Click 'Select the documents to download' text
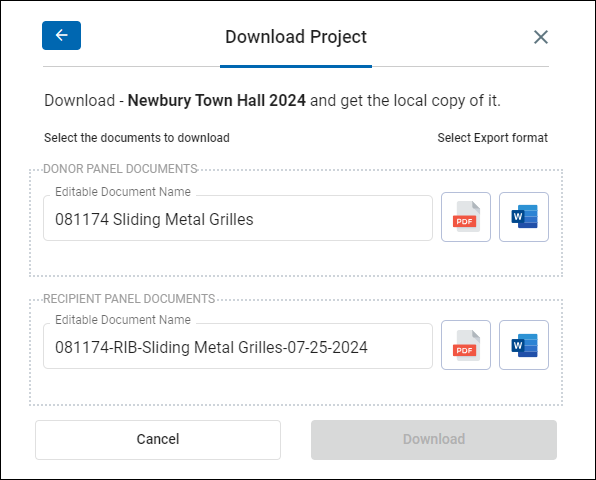Image resolution: width=596 pixels, height=480 pixels. [137, 138]
